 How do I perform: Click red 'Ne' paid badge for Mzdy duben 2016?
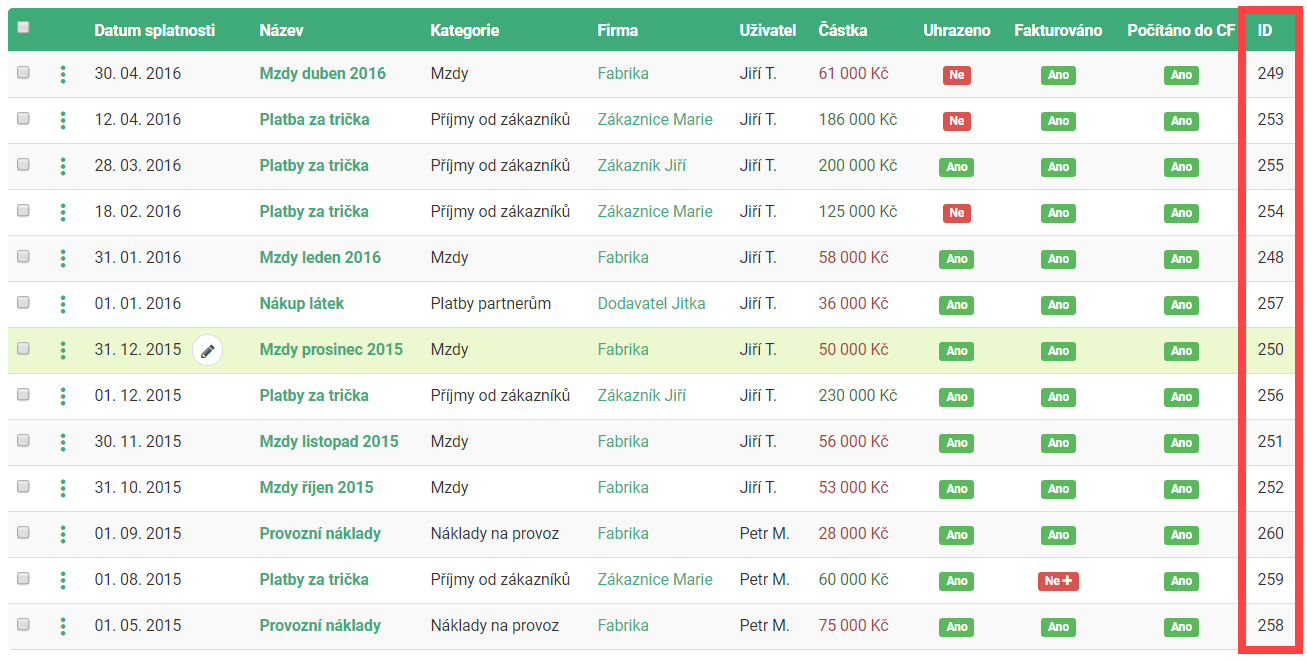coord(956,75)
